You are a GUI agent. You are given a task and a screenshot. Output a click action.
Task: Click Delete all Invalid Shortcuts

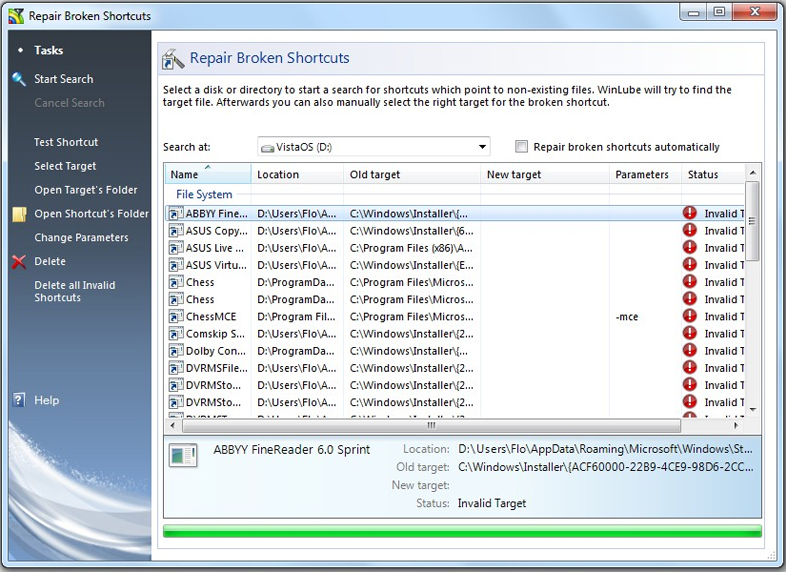pos(74,291)
